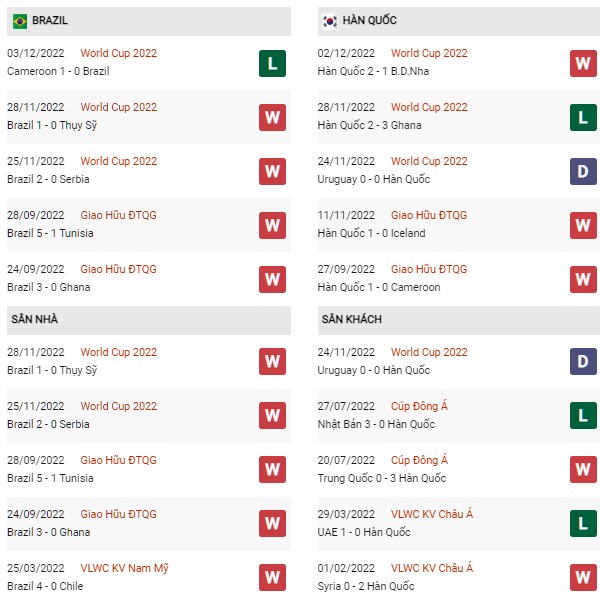Click the South Korea flag icon
This screenshot has height=598, width=600.
click(x=330, y=21)
